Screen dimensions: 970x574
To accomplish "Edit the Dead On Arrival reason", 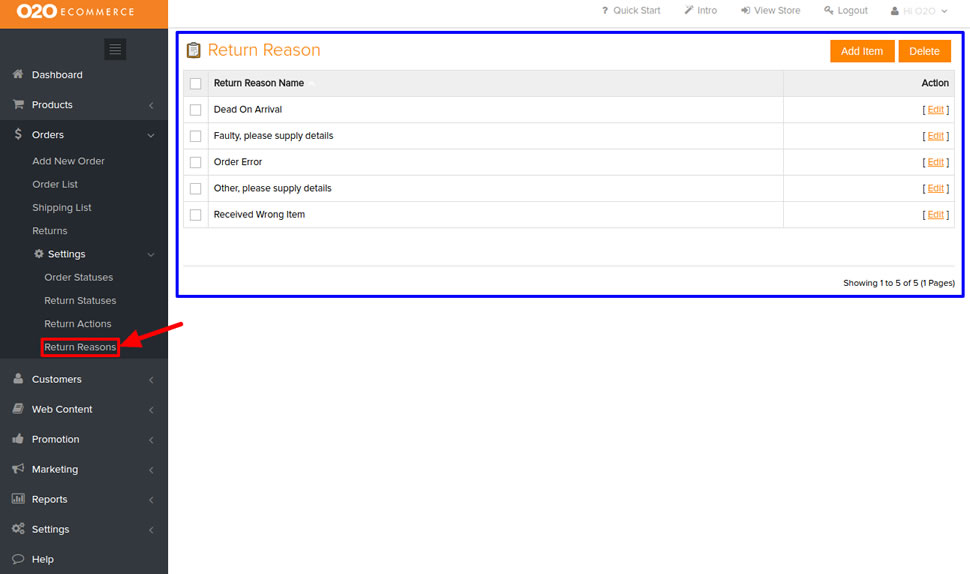I will click(x=935, y=109).
